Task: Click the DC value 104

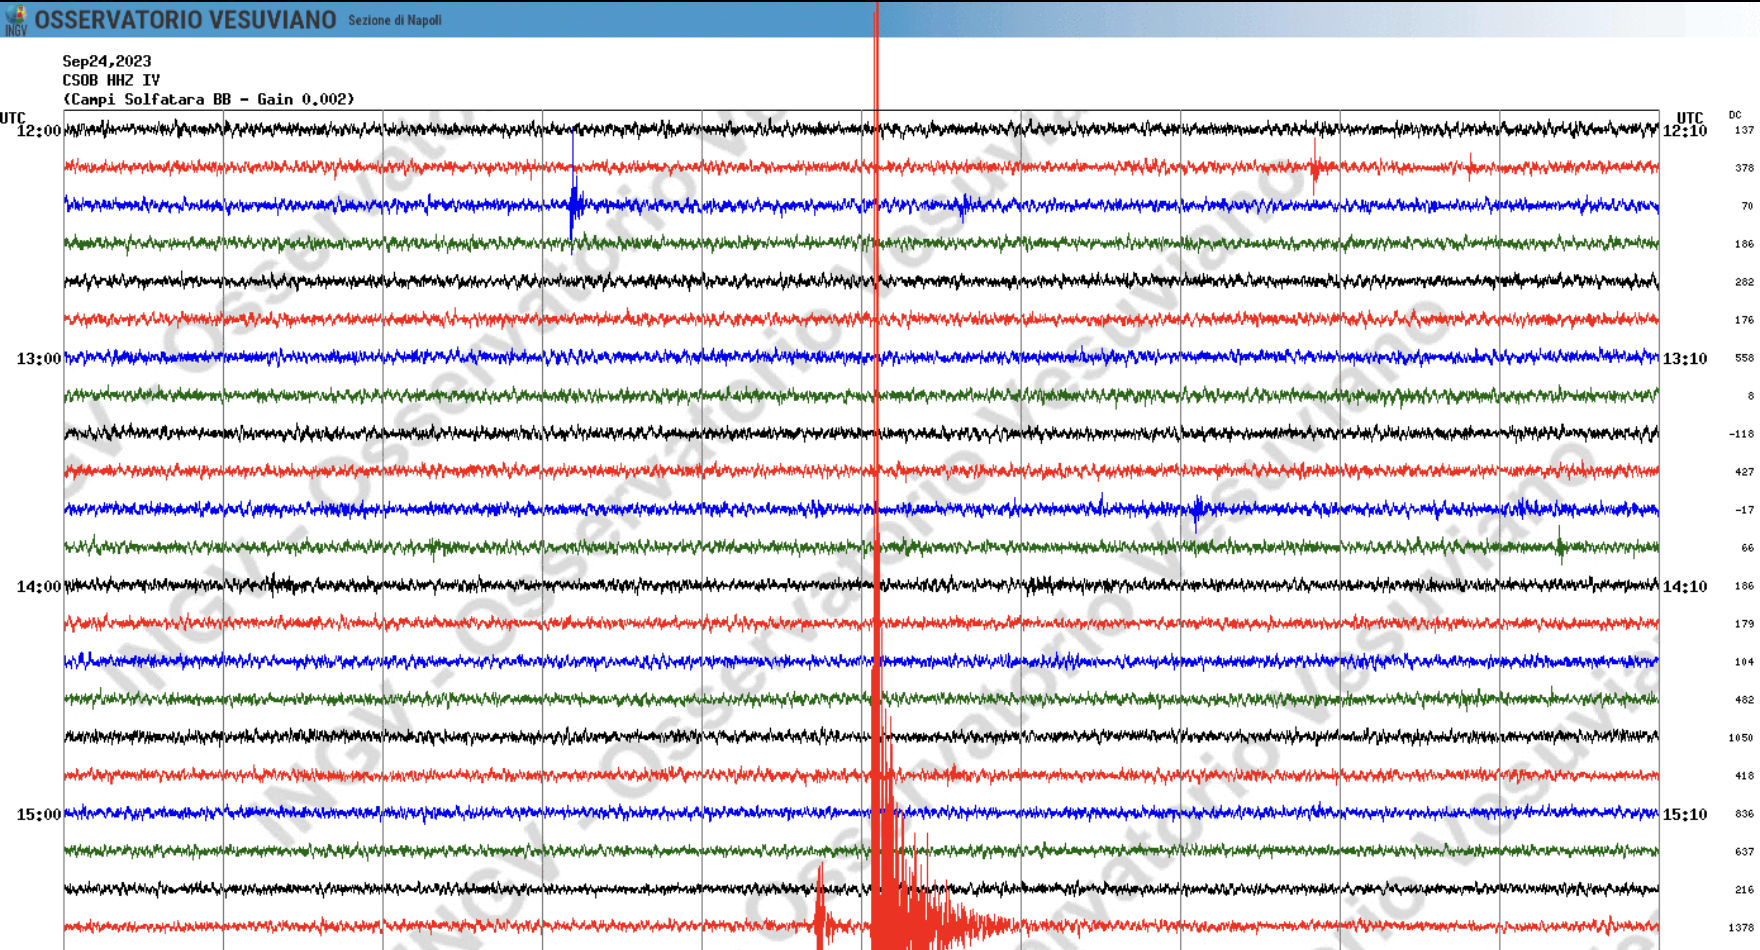Action: tap(1744, 662)
